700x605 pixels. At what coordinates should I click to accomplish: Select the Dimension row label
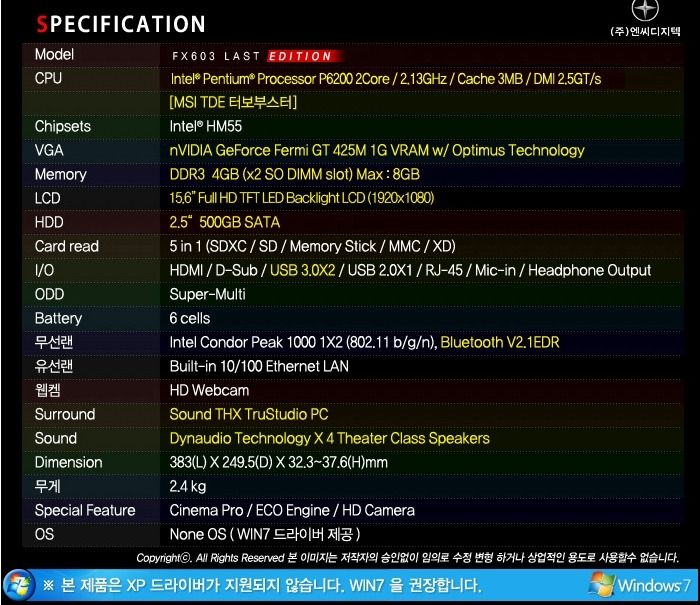click(68, 463)
